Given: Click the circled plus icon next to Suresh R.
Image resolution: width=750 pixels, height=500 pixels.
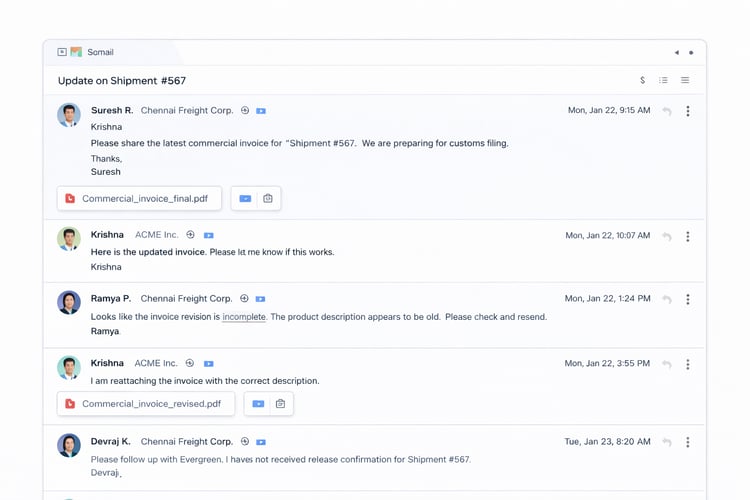Looking at the screenshot, I should pyautogui.click(x=245, y=111).
